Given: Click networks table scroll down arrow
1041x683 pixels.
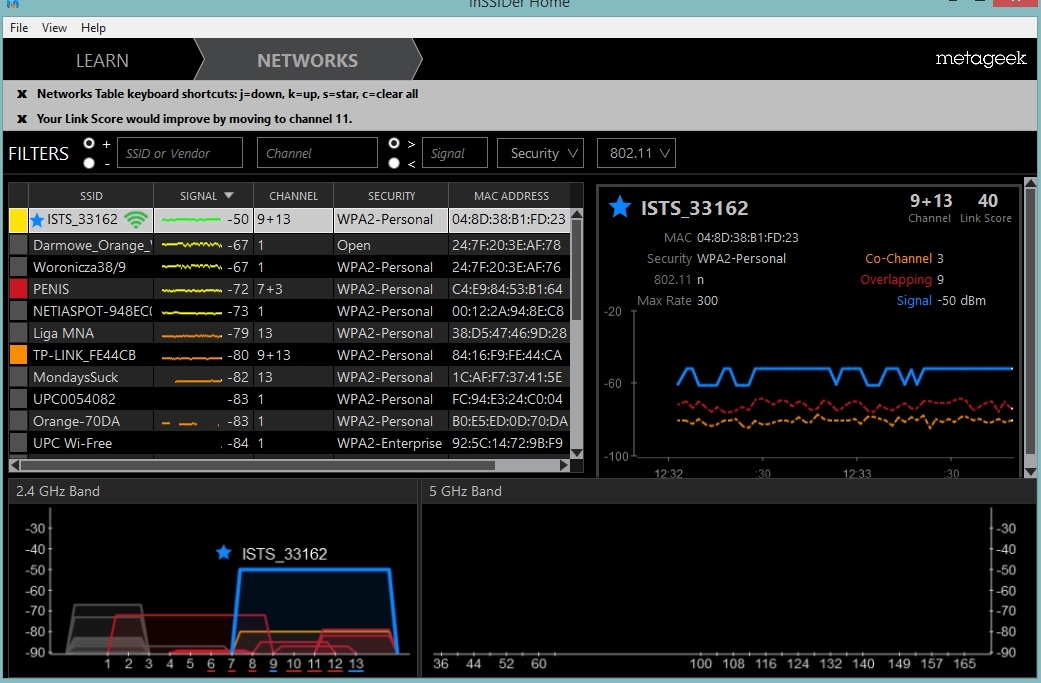Looking at the screenshot, I should coord(576,453).
